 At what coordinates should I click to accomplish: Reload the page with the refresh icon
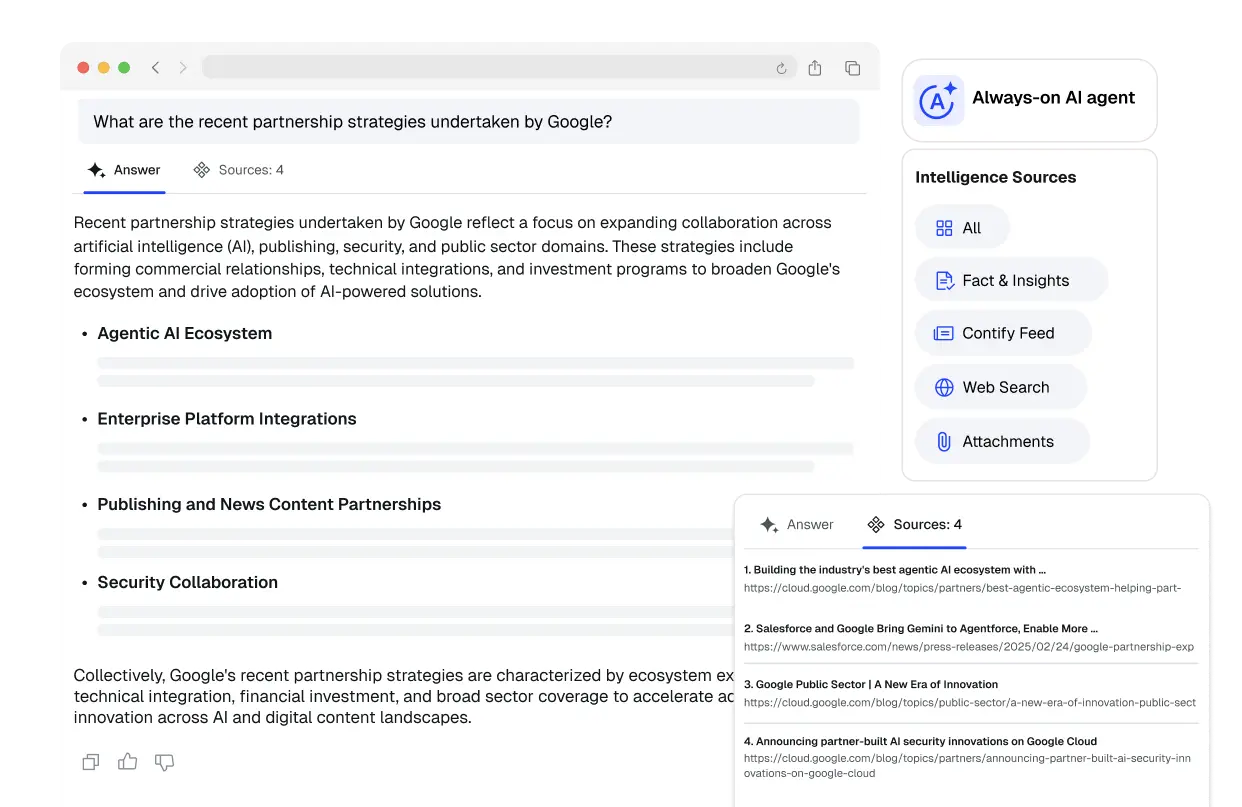click(x=782, y=68)
